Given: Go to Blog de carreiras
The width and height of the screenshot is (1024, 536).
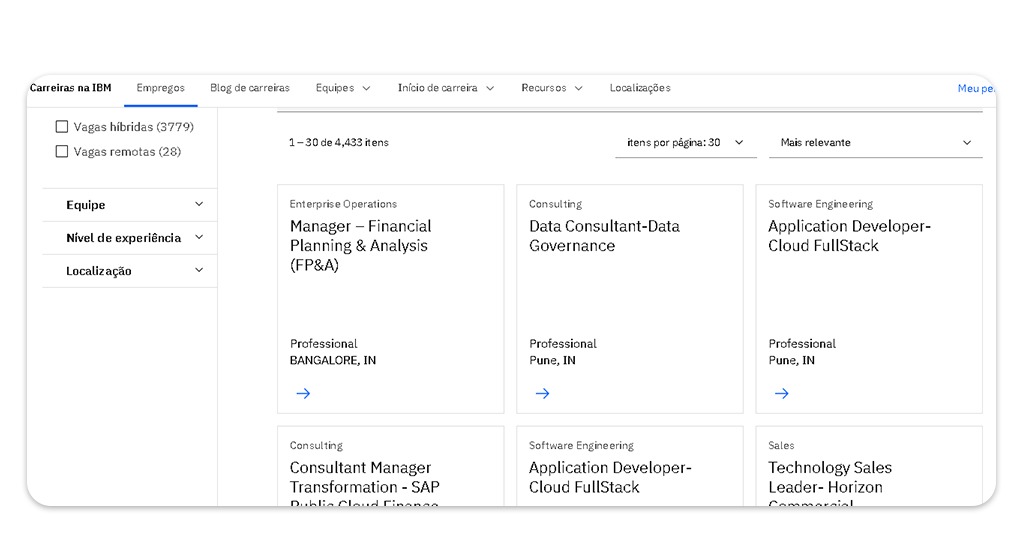Looking at the screenshot, I should (249, 88).
